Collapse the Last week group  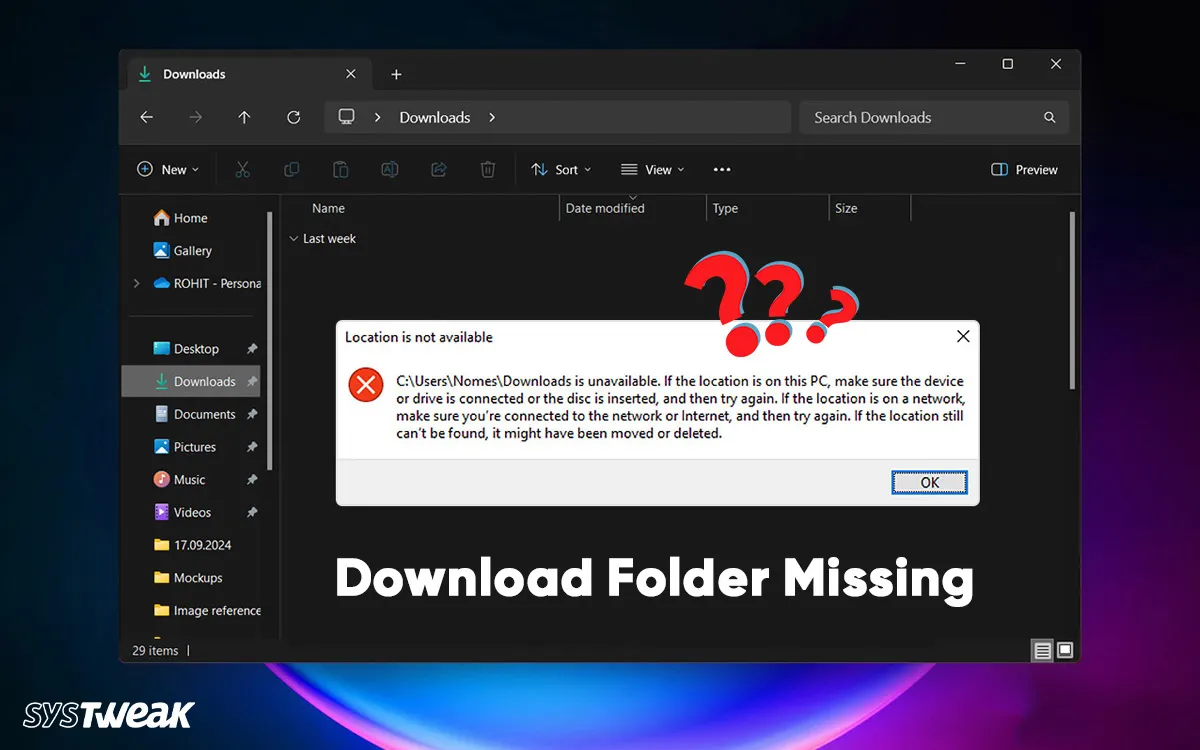pos(293,239)
